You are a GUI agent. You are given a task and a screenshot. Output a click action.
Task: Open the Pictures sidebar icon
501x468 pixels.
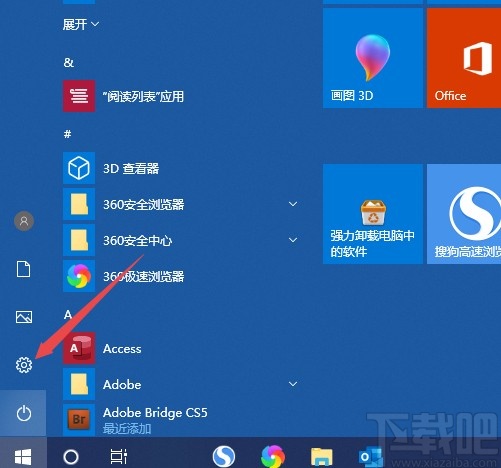pos(24,317)
